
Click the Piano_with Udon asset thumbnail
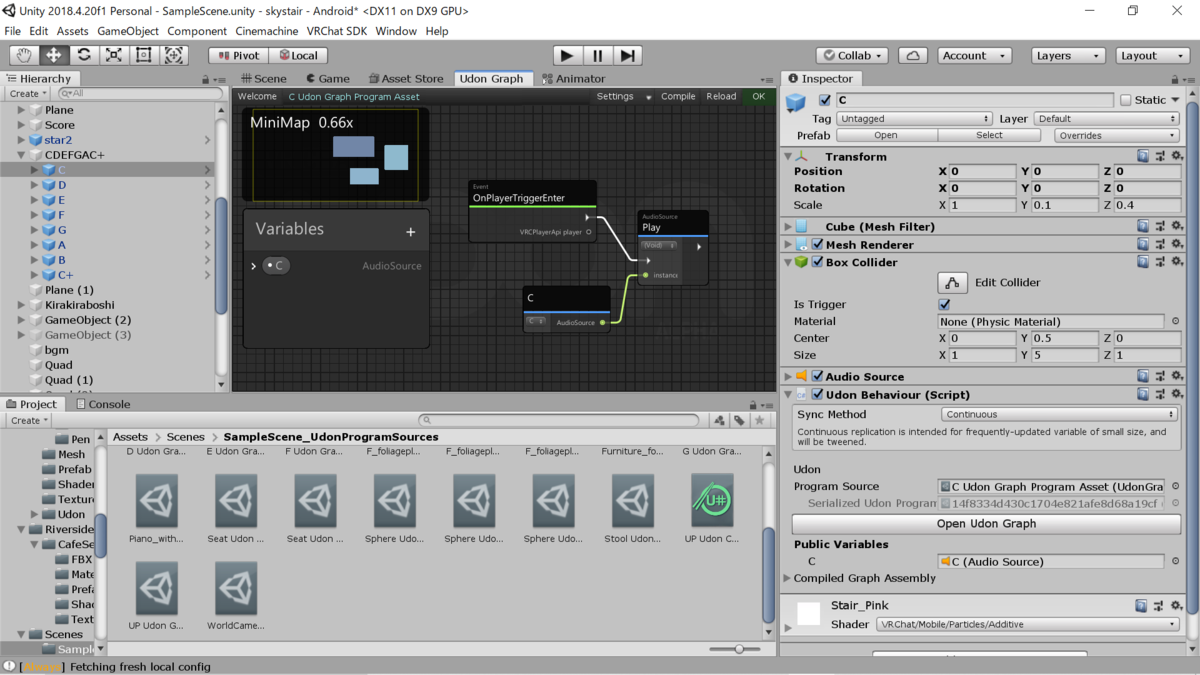(x=156, y=501)
